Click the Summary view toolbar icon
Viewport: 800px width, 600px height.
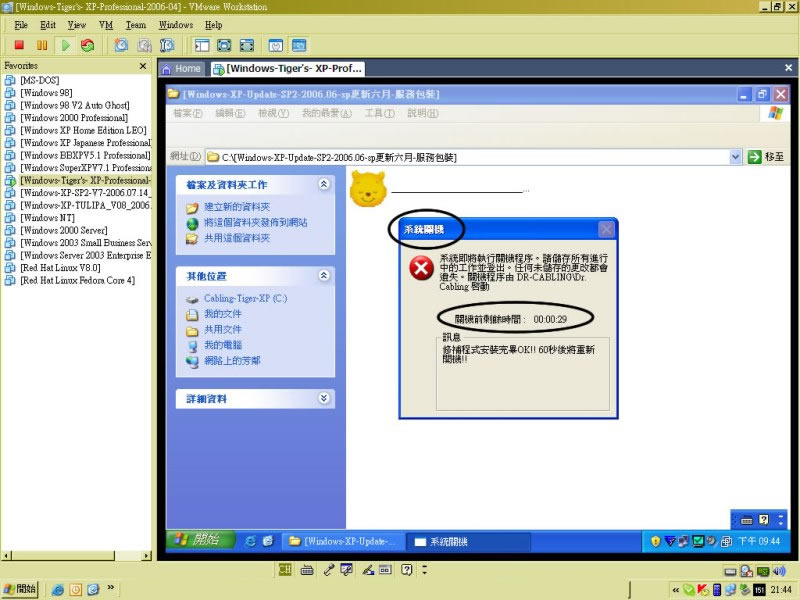click(276, 45)
